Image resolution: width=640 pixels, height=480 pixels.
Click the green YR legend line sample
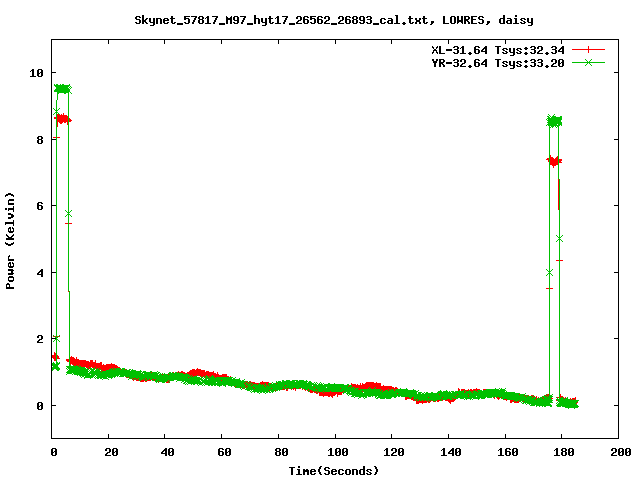[588, 62]
